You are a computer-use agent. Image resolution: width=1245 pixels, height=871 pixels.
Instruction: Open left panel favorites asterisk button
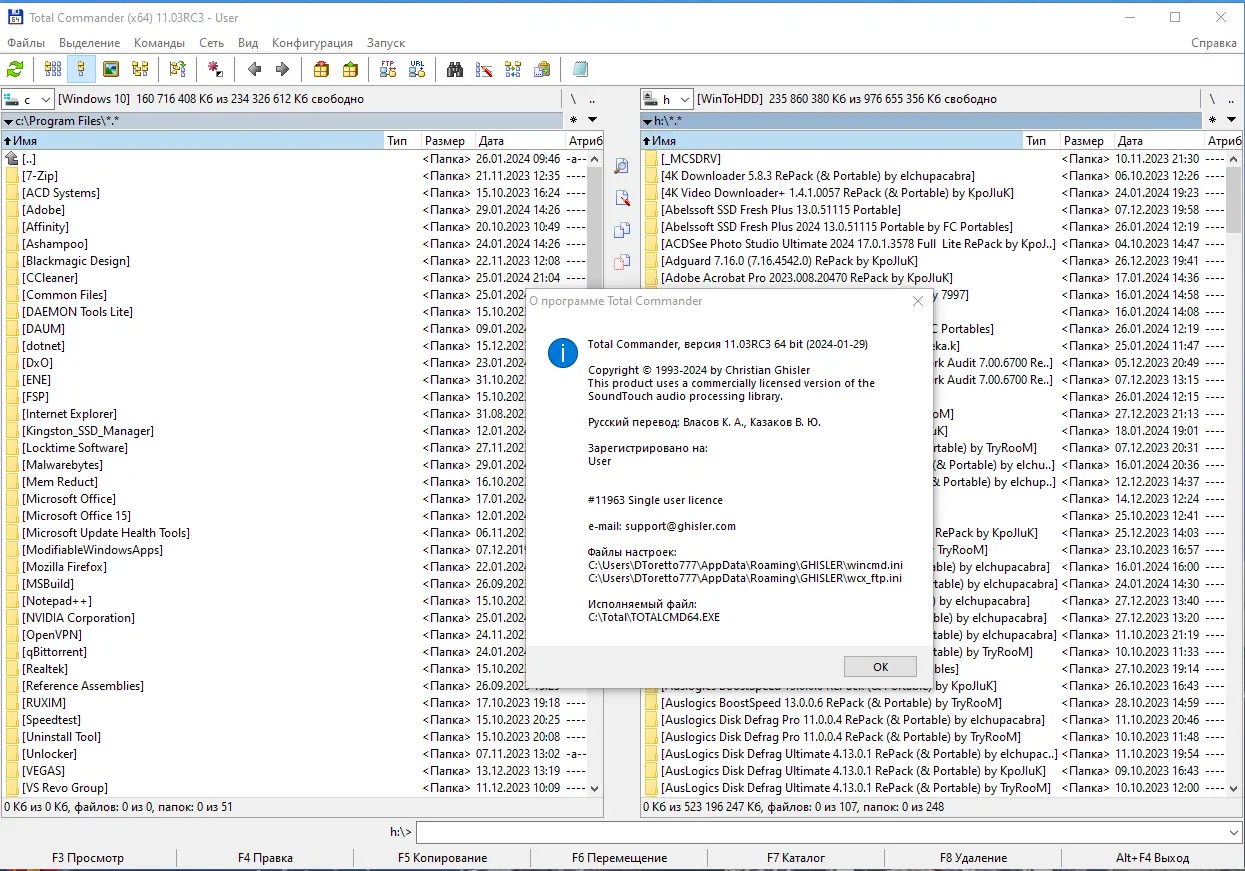(573, 121)
